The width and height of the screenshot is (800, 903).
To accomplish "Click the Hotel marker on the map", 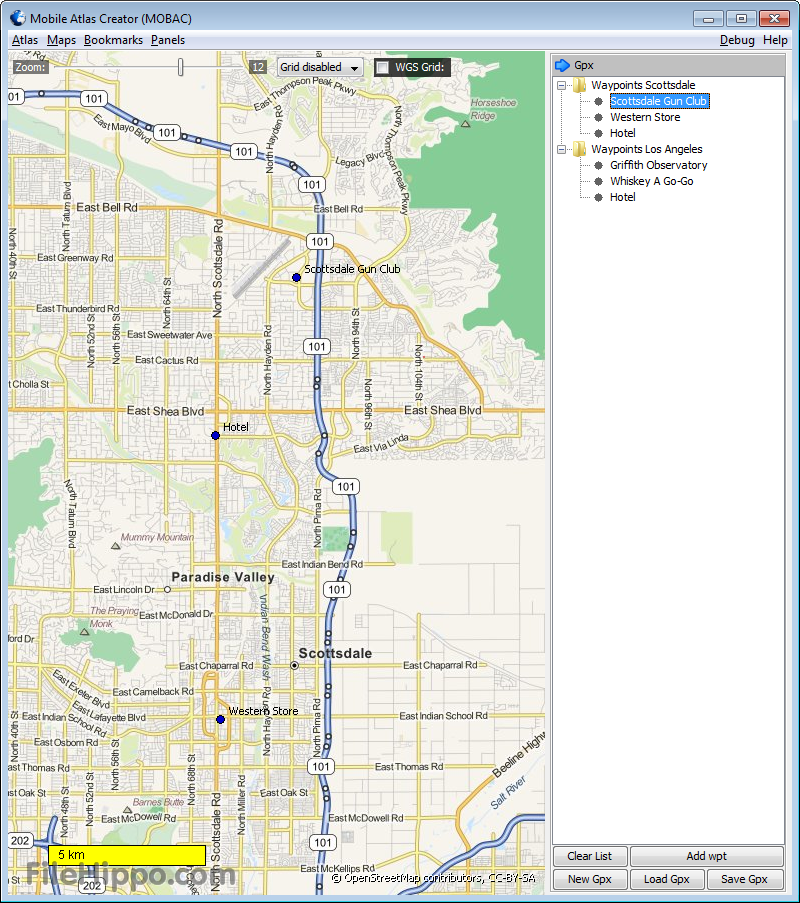I will [x=215, y=434].
